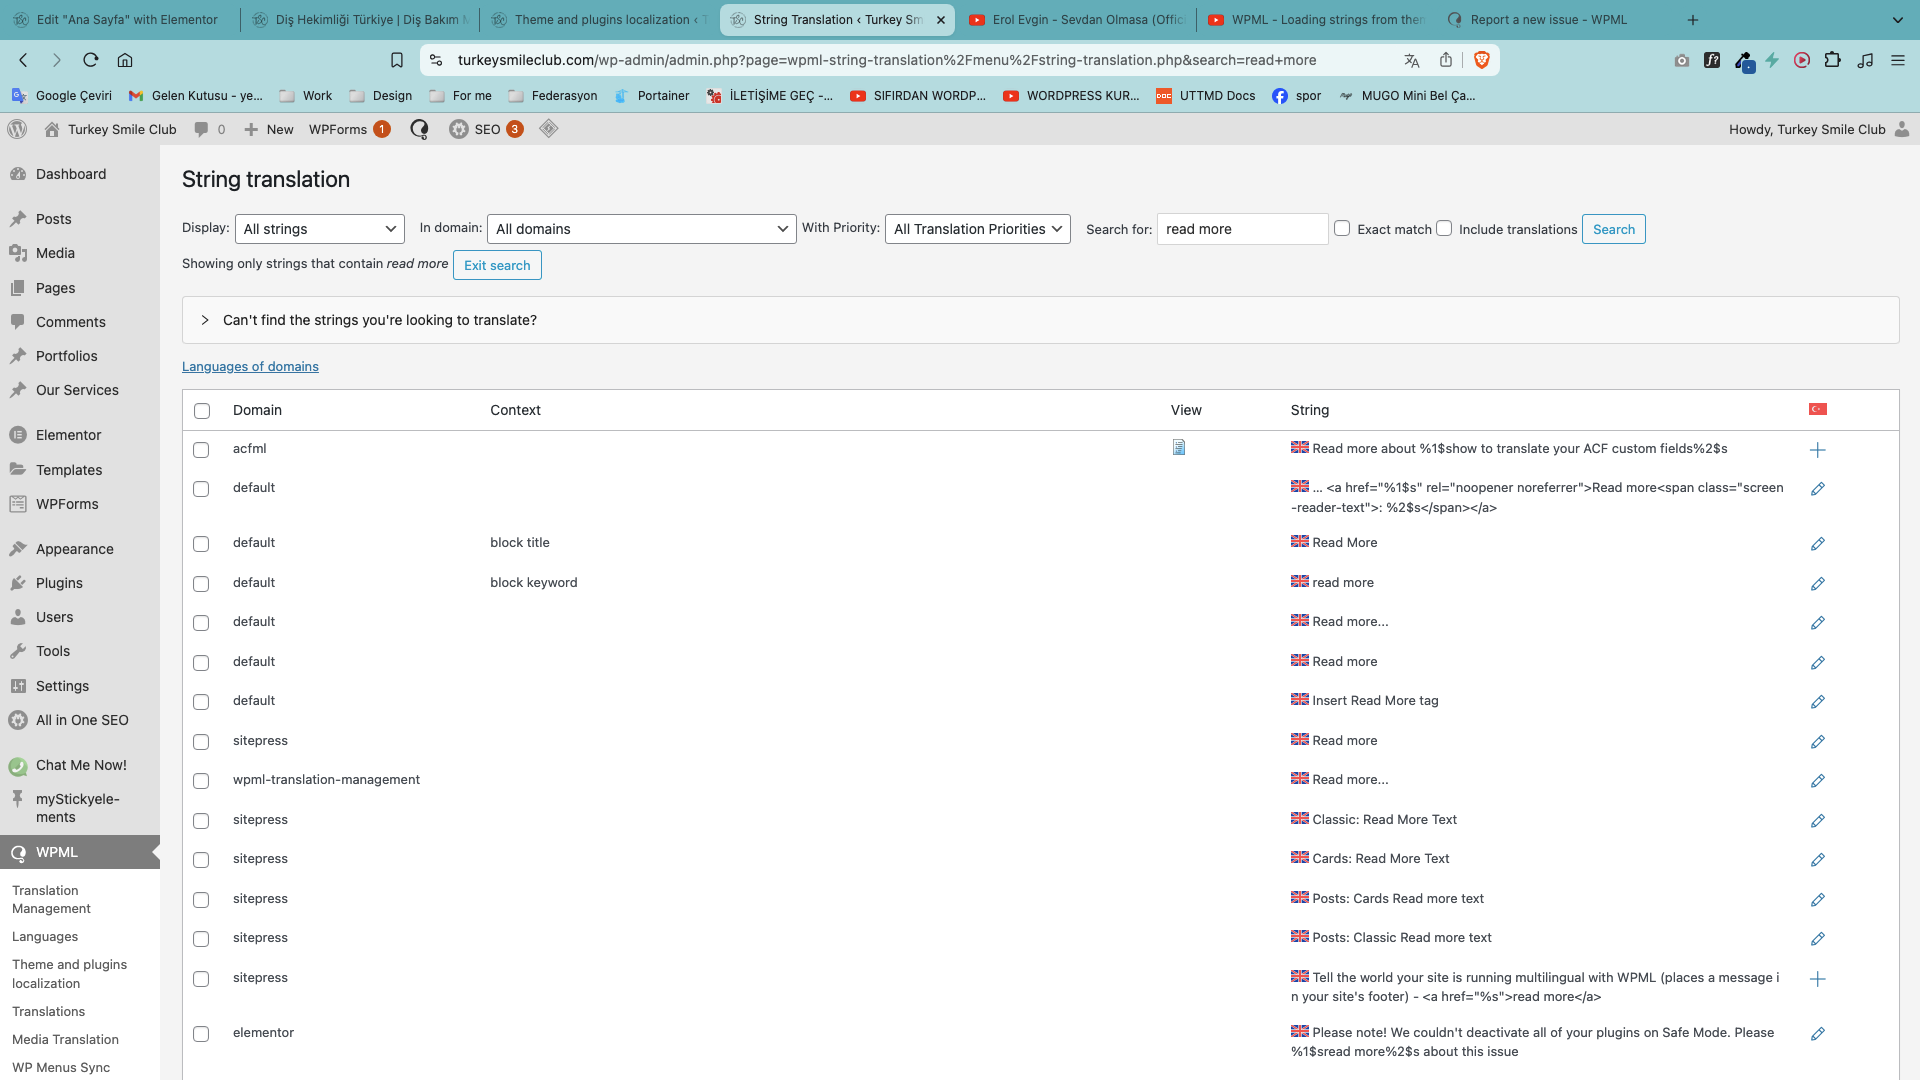Screen dimensions: 1920x1080
Task: Open the Languages of domains link
Action: (x=250, y=367)
